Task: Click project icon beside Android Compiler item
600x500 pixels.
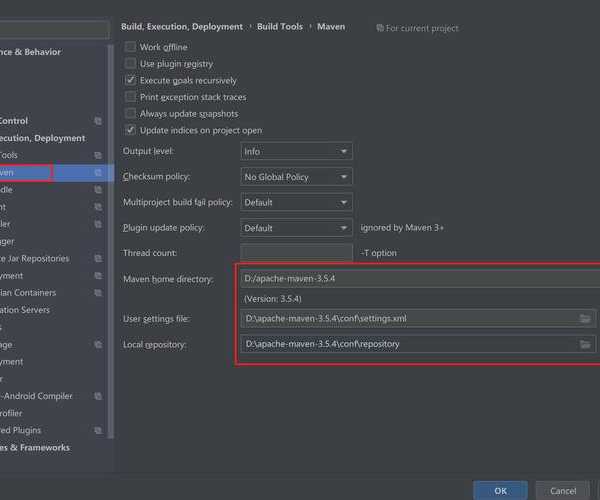Action: [x=98, y=396]
